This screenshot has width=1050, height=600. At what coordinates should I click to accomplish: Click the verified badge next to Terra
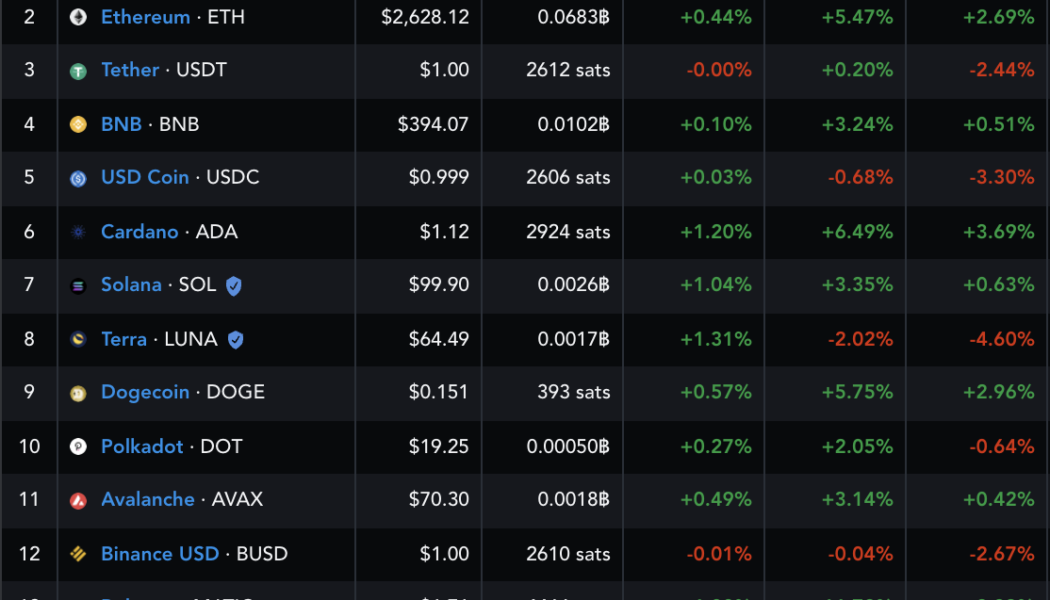pyautogui.click(x=235, y=339)
